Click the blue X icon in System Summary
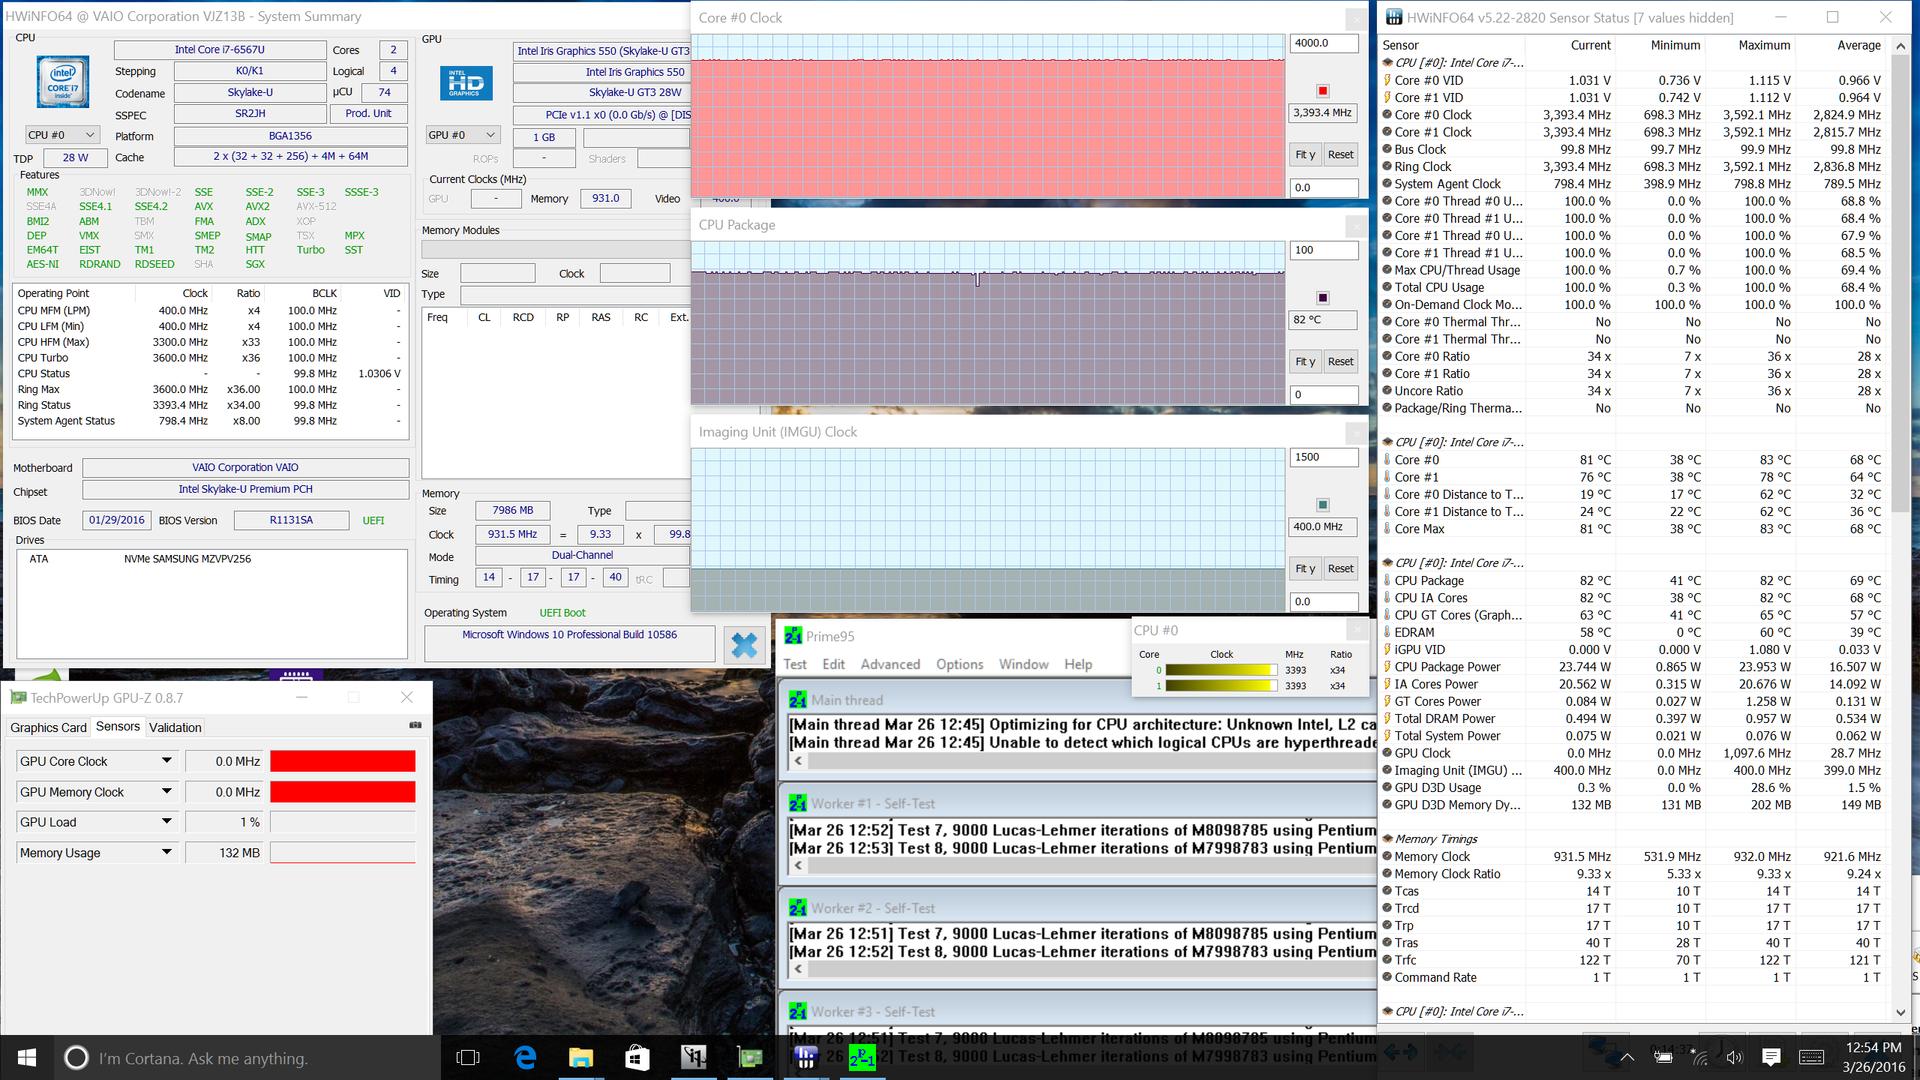This screenshot has height=1080, width=1920. click(x=744, y=645)
